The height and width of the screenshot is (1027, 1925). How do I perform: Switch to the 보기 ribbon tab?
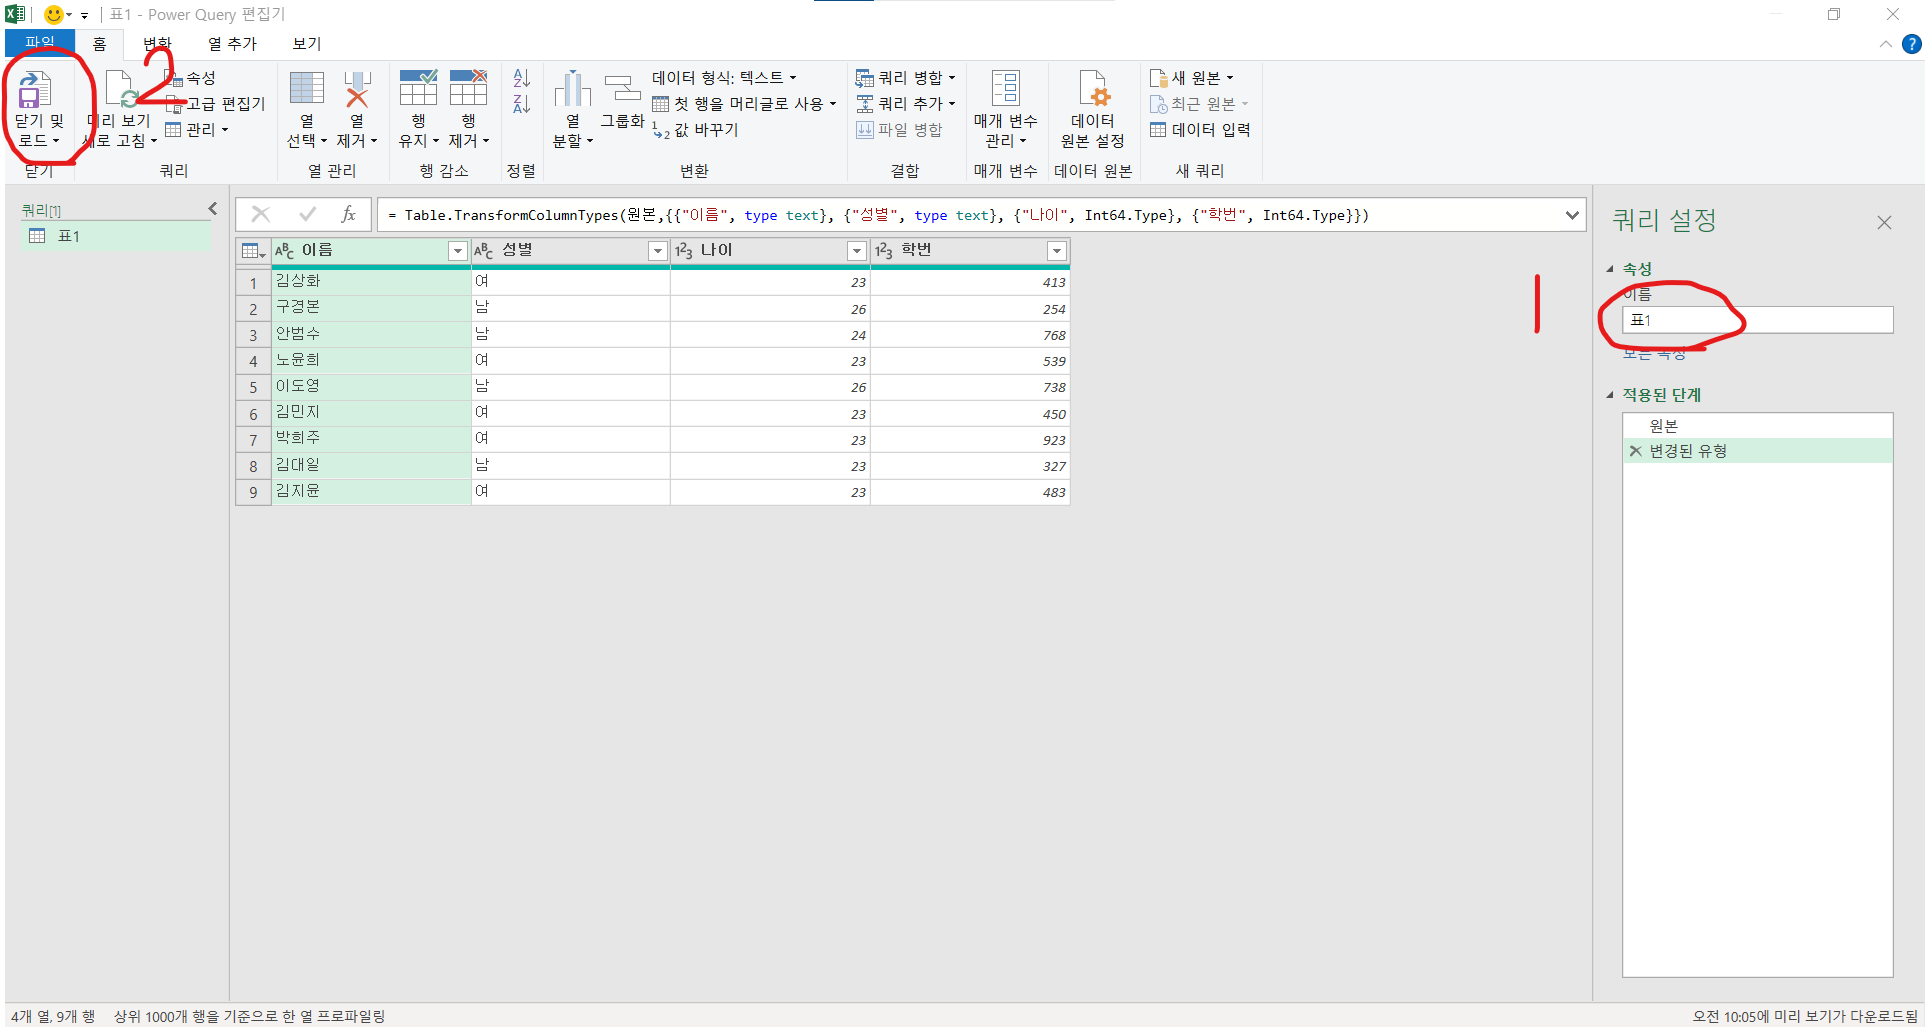point(307,44)
